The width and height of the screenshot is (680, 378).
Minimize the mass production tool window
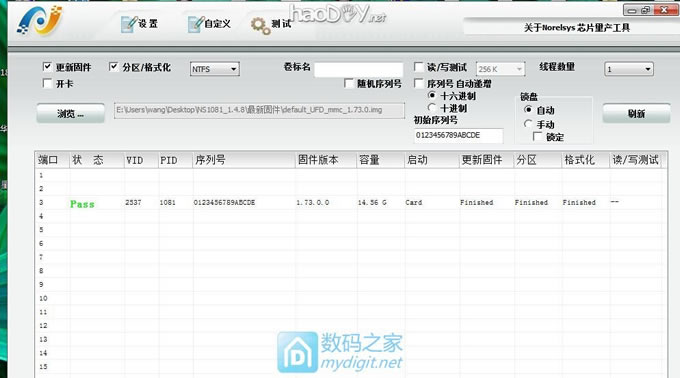pos(632,10)
